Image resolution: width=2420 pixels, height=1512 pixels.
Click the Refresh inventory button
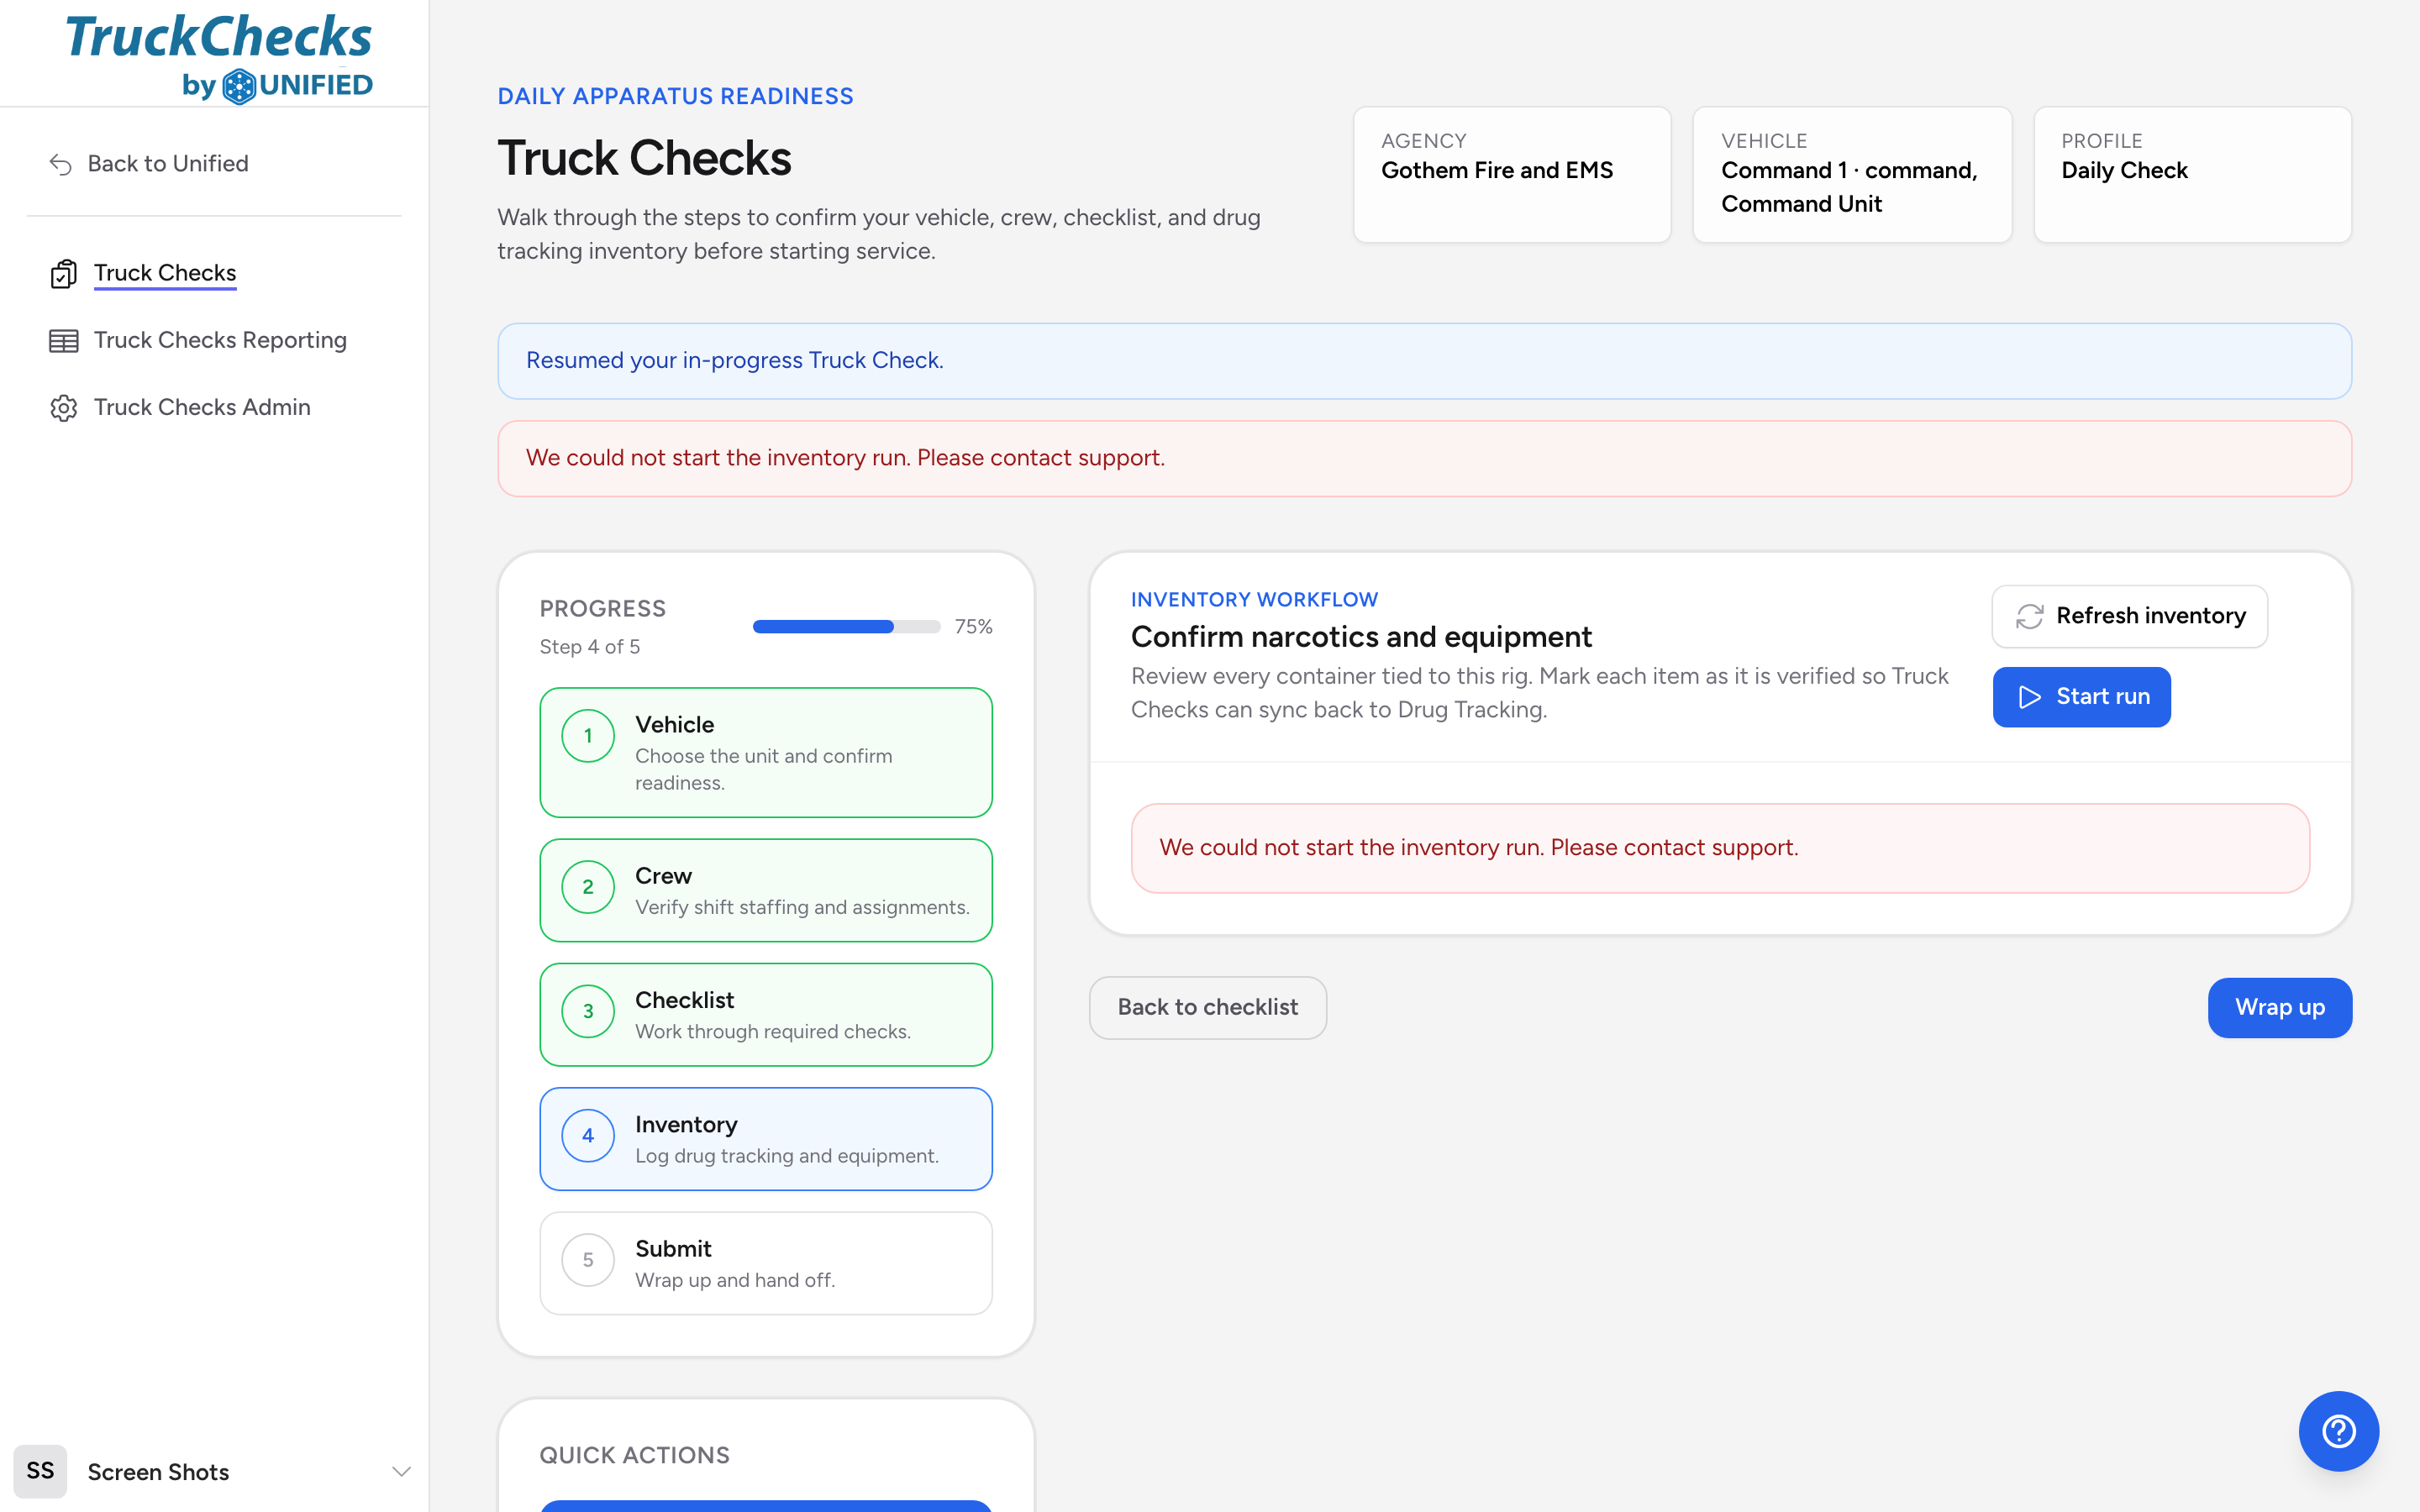pos(2129,616)
